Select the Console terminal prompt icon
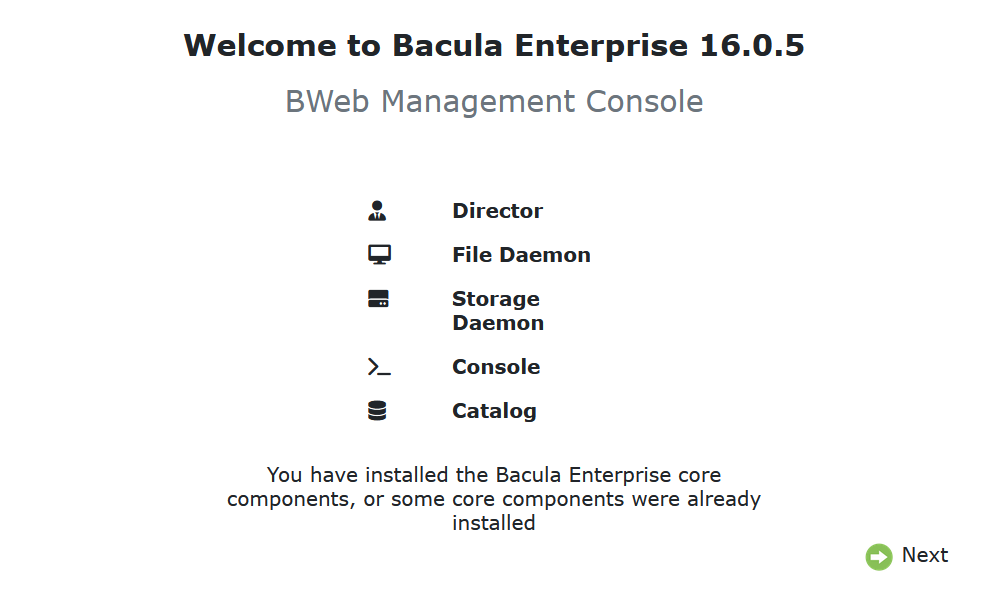 point(379,367)
